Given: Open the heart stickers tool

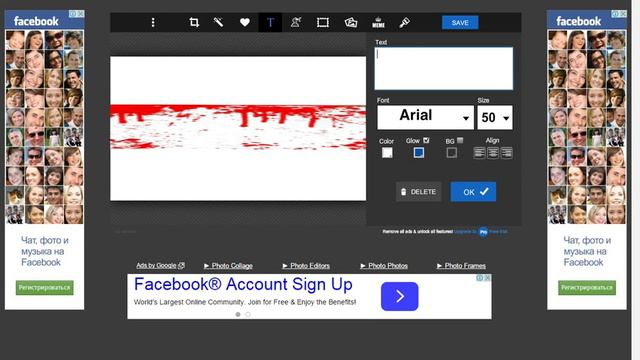Looking at the screenshot, I should tap(244, 22).
